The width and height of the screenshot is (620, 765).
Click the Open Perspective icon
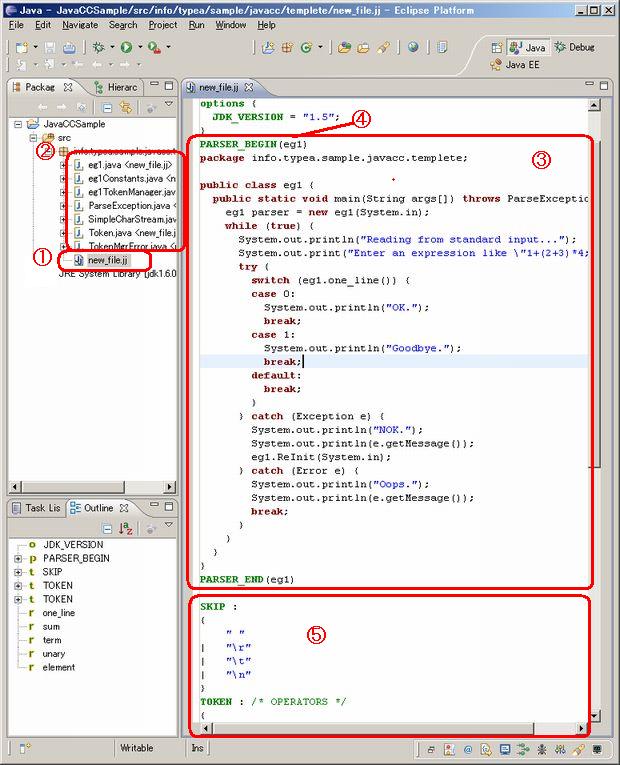(x=497, y=47)
